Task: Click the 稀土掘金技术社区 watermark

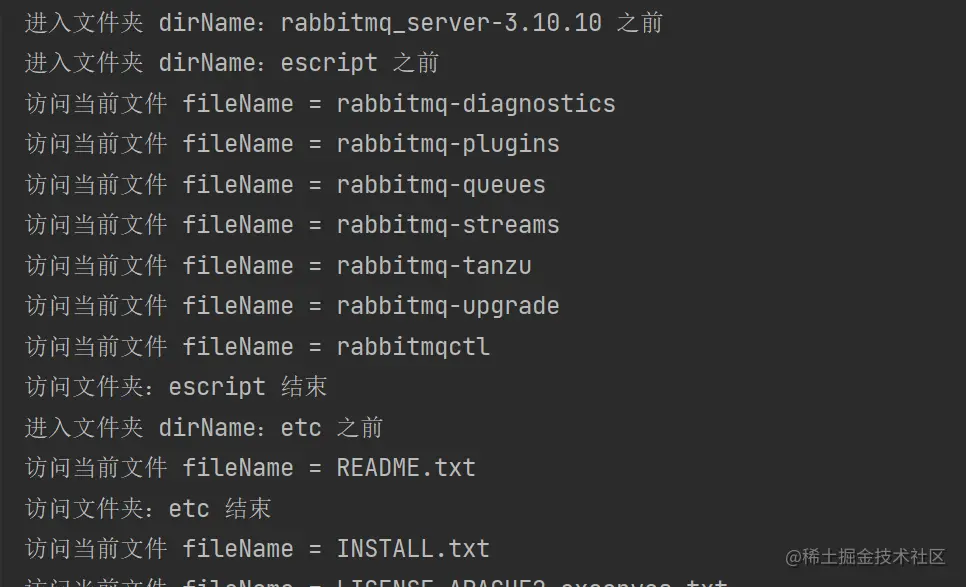Action: click(865, 557)
